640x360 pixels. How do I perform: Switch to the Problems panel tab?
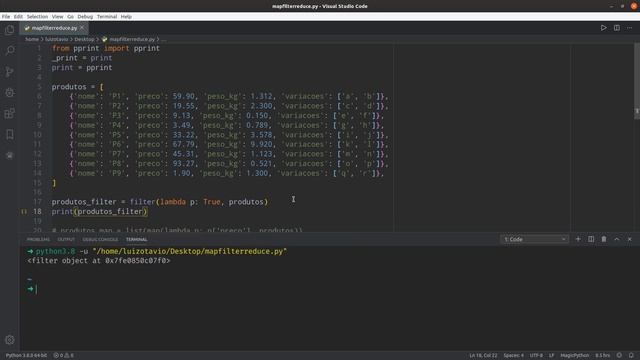[x=38, y=240]
